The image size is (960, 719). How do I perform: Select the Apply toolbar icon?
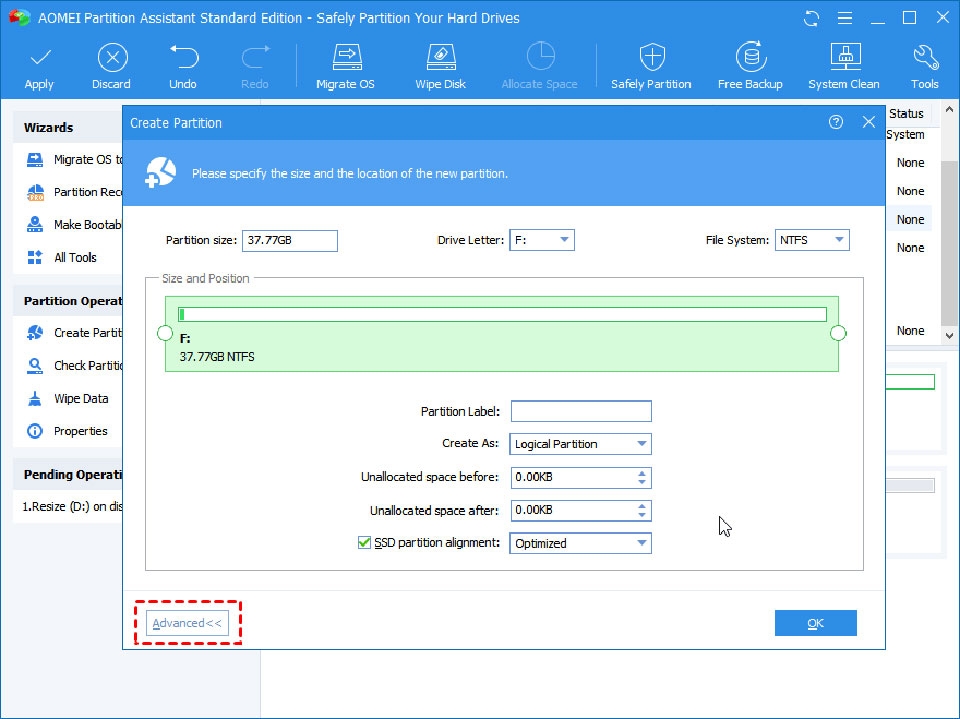[39, 64]
